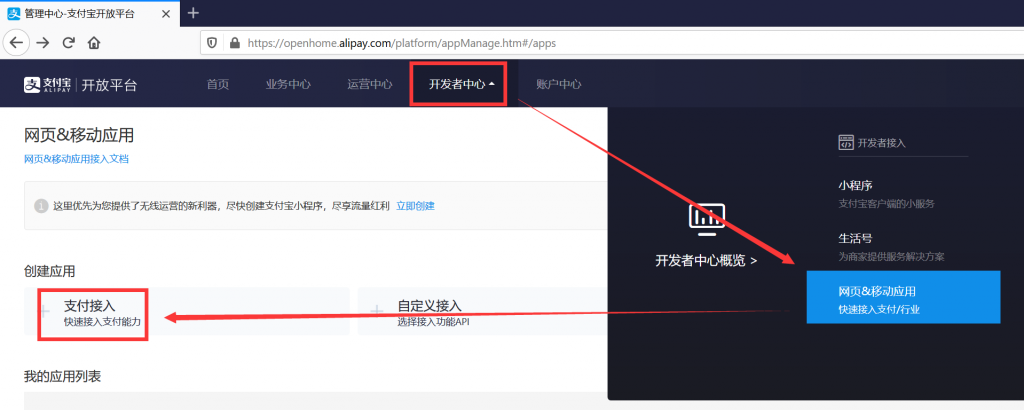Click the browser back arrow button
Screen dimensions: 1024x410
coord(16,43)
